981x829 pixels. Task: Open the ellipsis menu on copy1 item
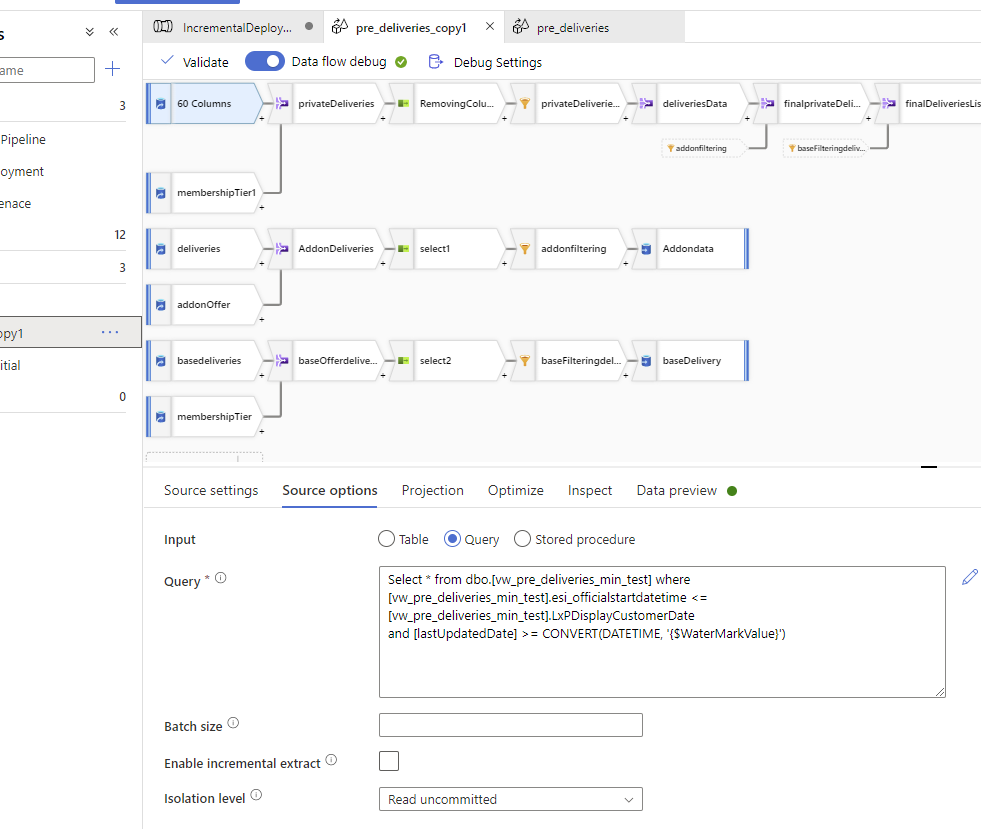coord(110,331)
